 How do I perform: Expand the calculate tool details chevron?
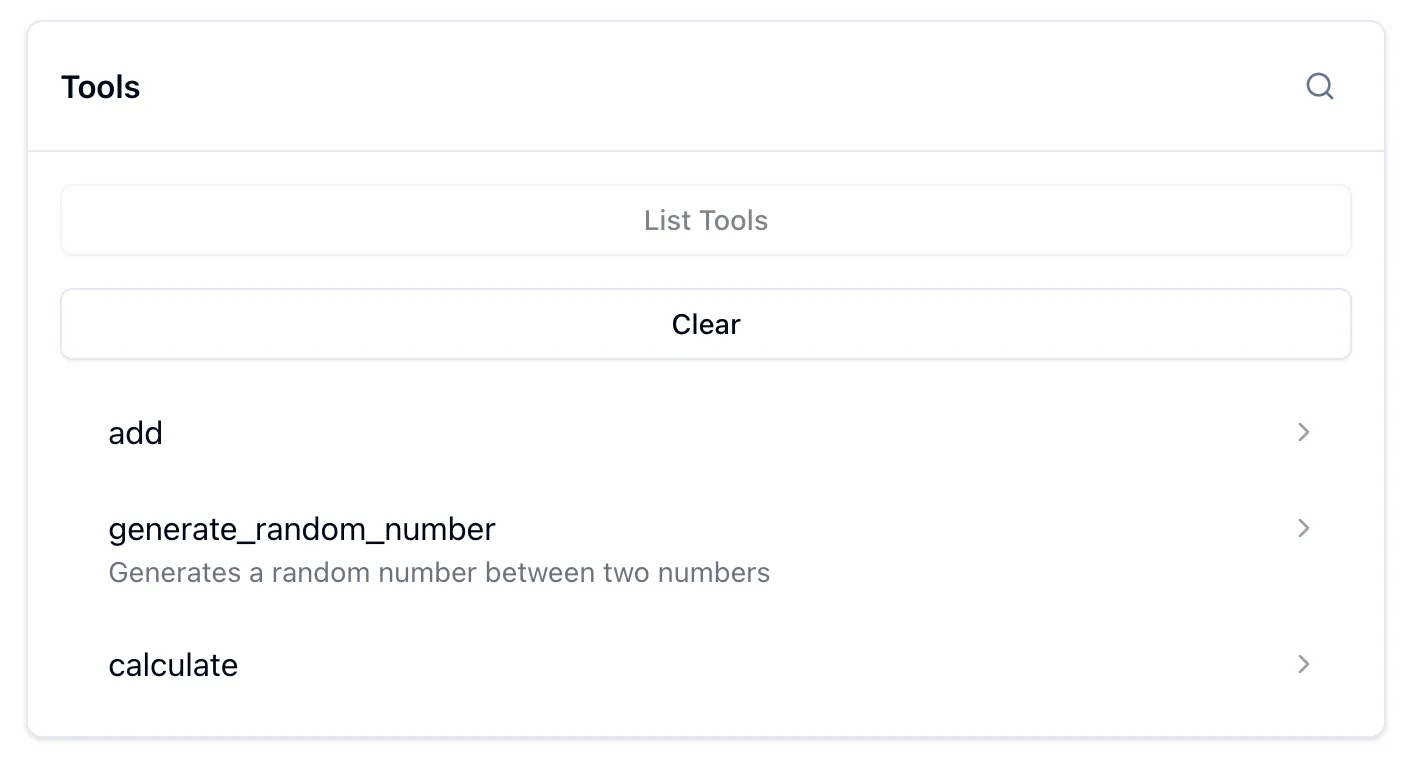pos(1302,664)
